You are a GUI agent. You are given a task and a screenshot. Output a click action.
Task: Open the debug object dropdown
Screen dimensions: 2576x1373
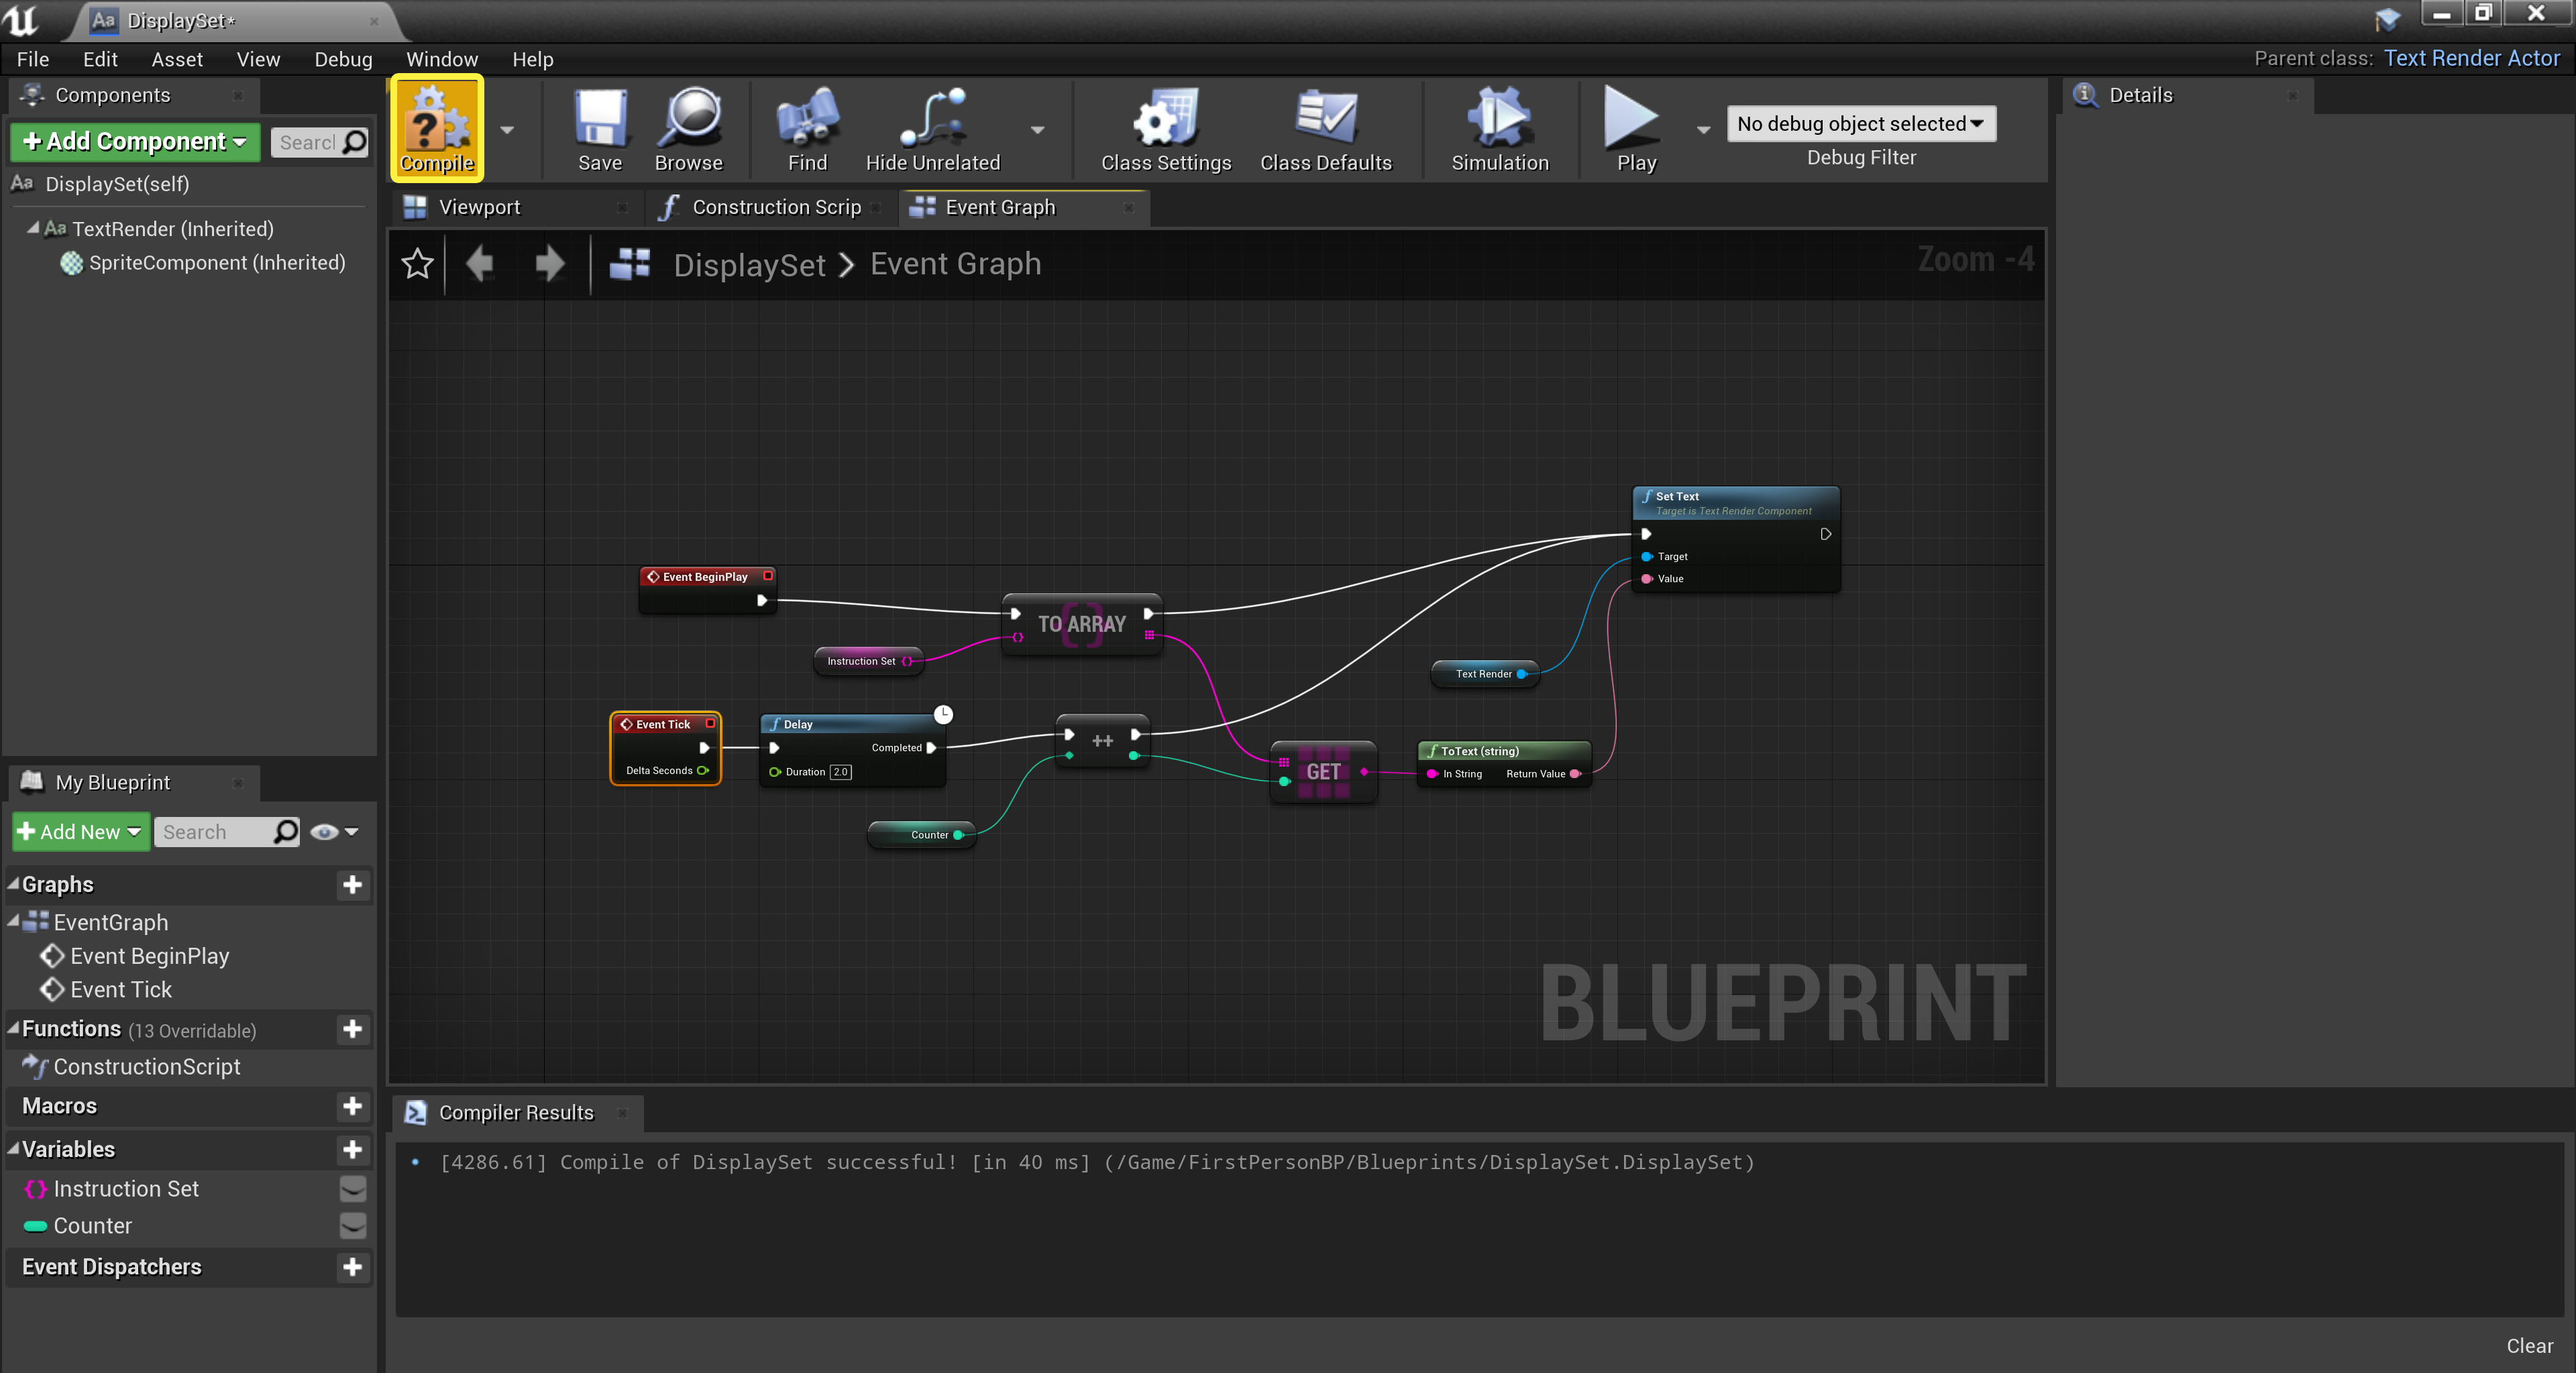[x=1860, y=124]
